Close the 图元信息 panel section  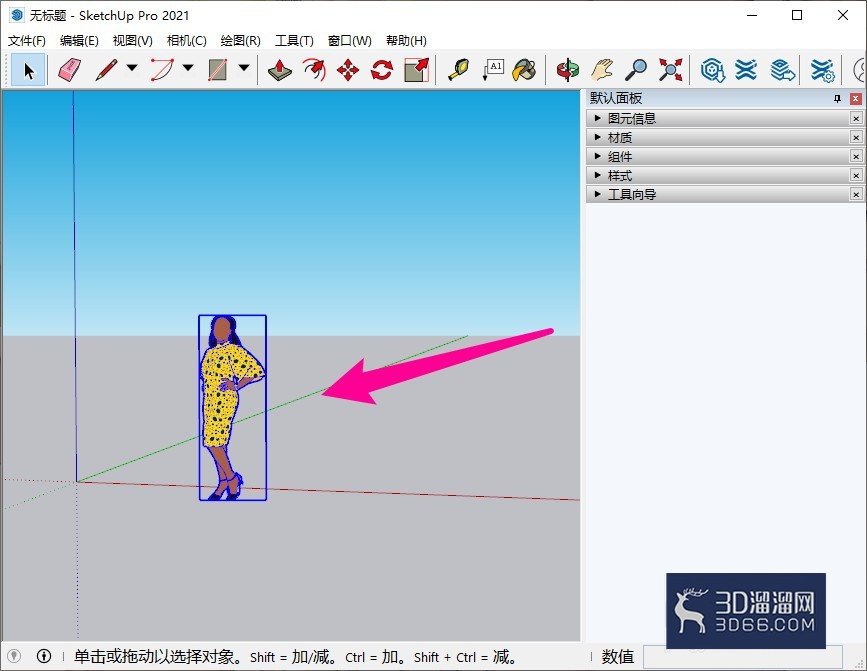tap(856, 118)
